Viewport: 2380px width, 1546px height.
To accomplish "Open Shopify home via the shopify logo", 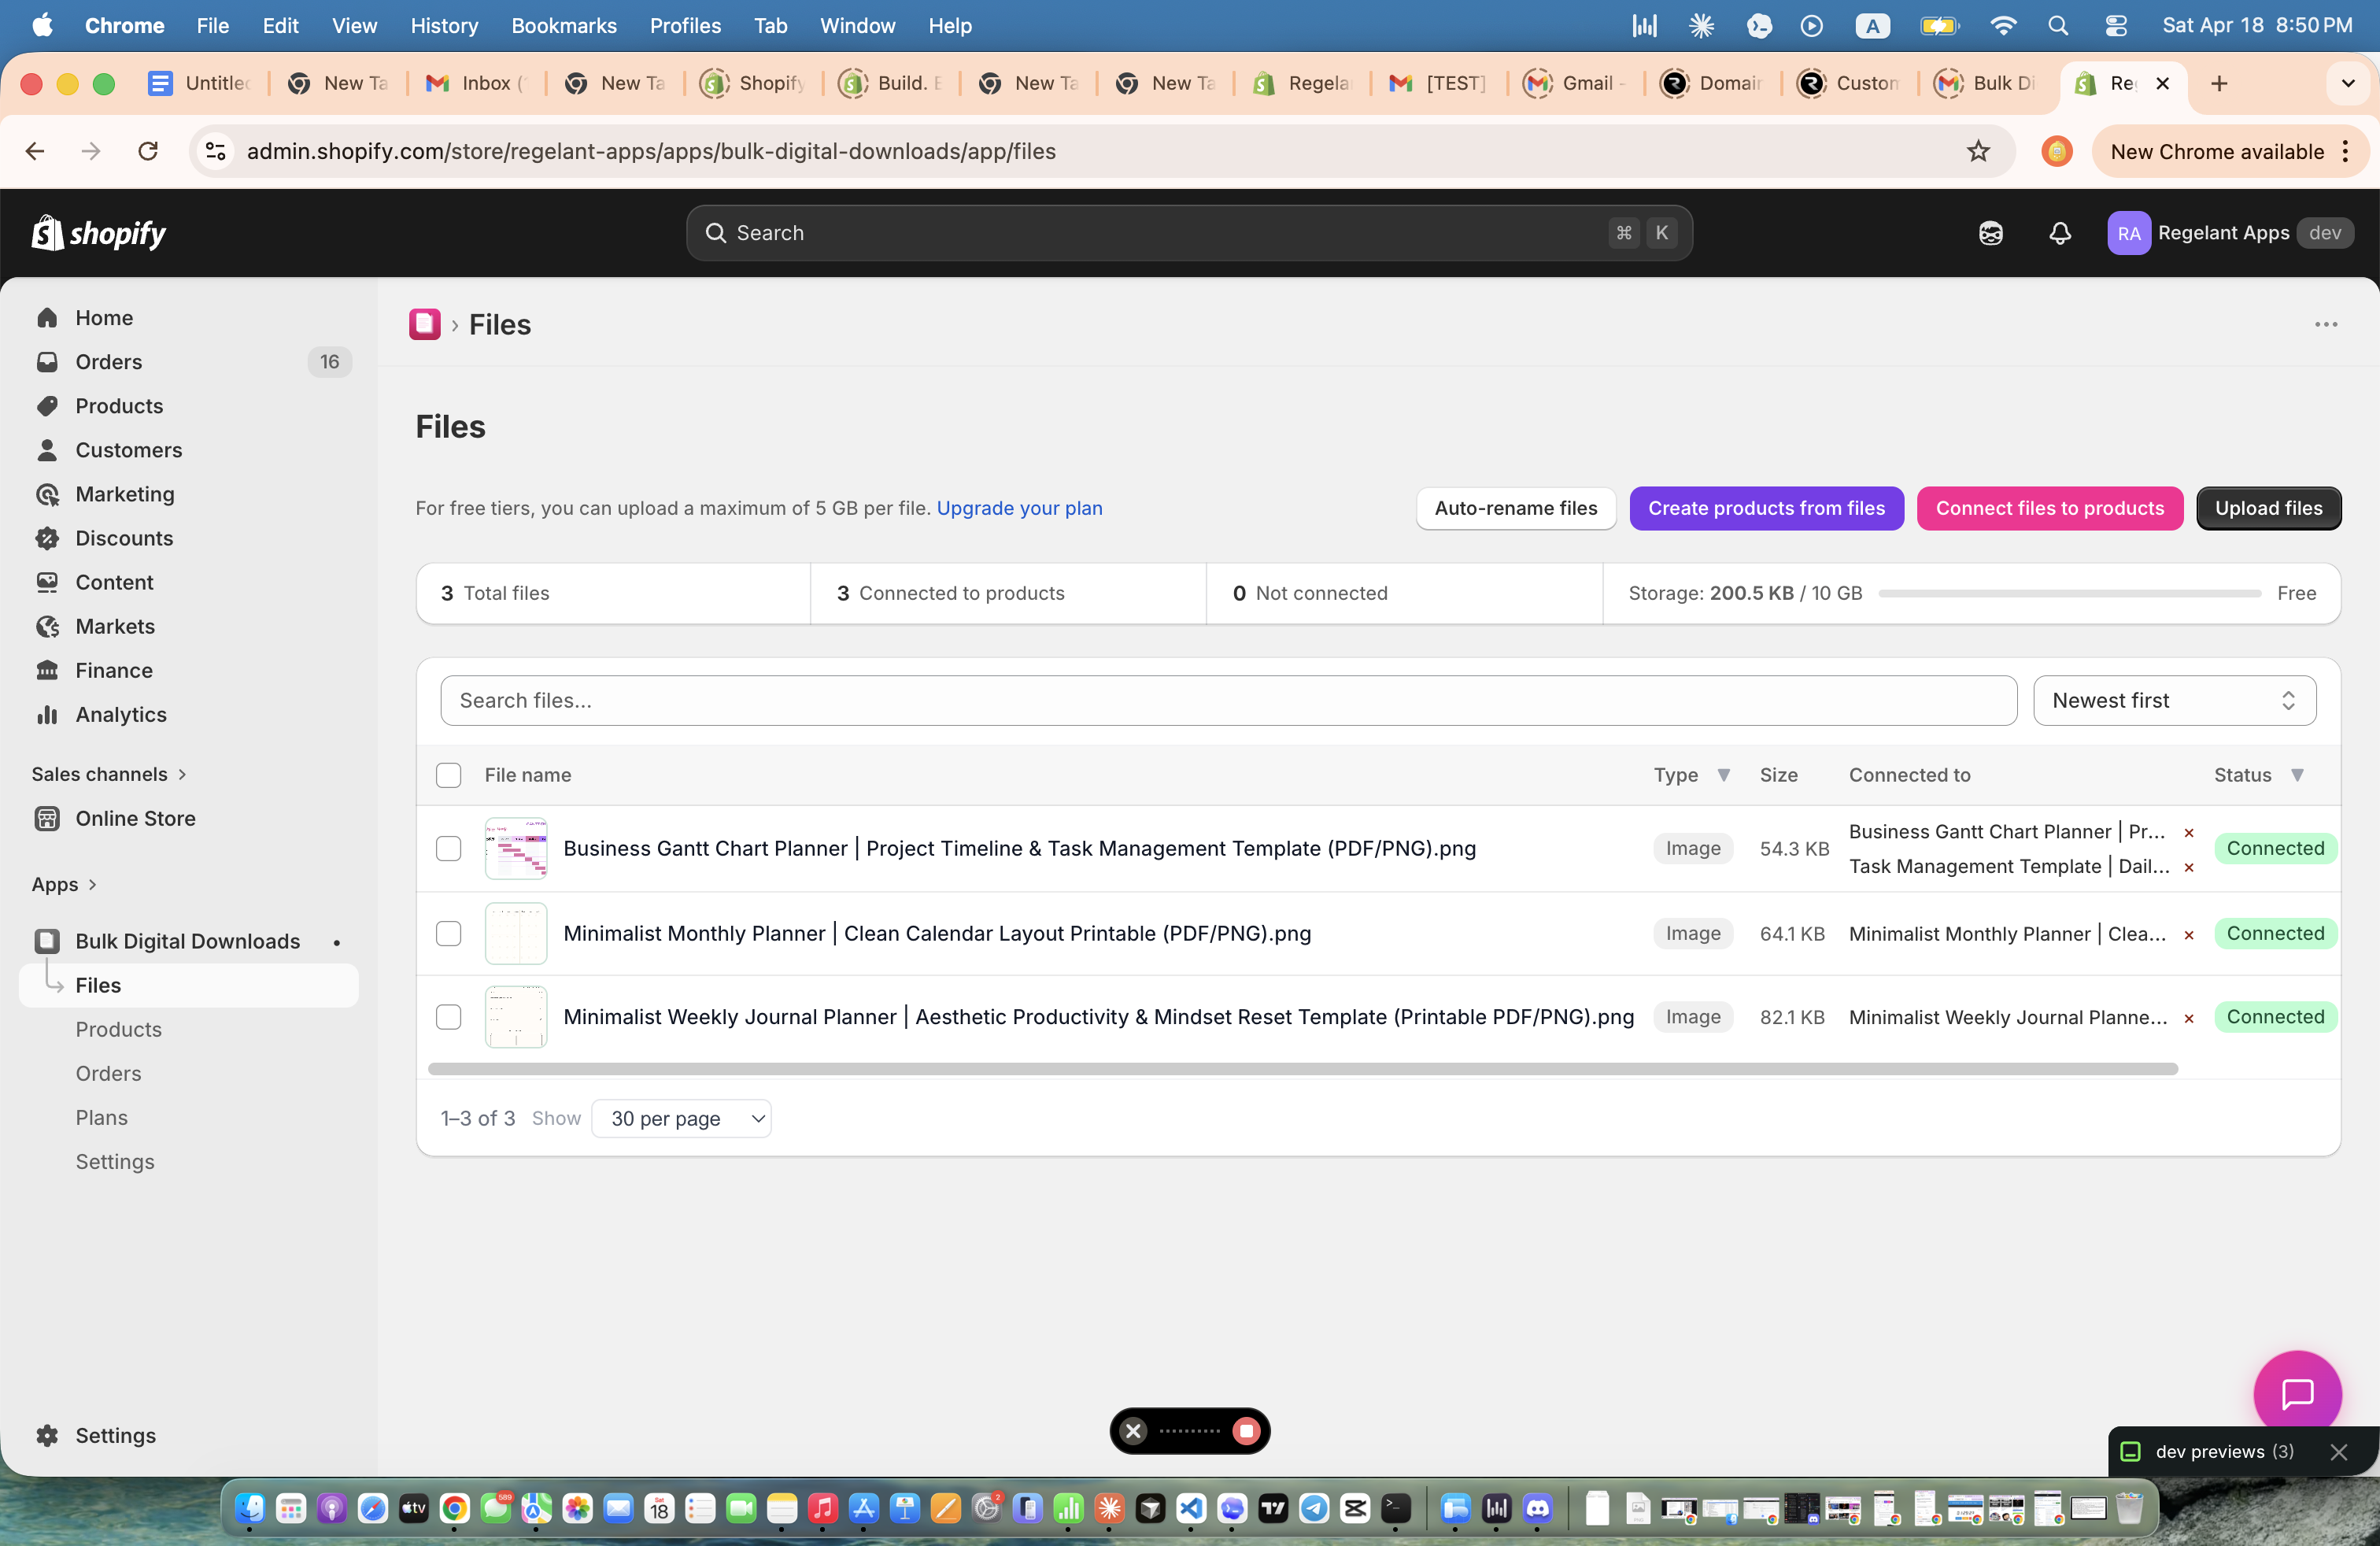I will tap(98, 232).
